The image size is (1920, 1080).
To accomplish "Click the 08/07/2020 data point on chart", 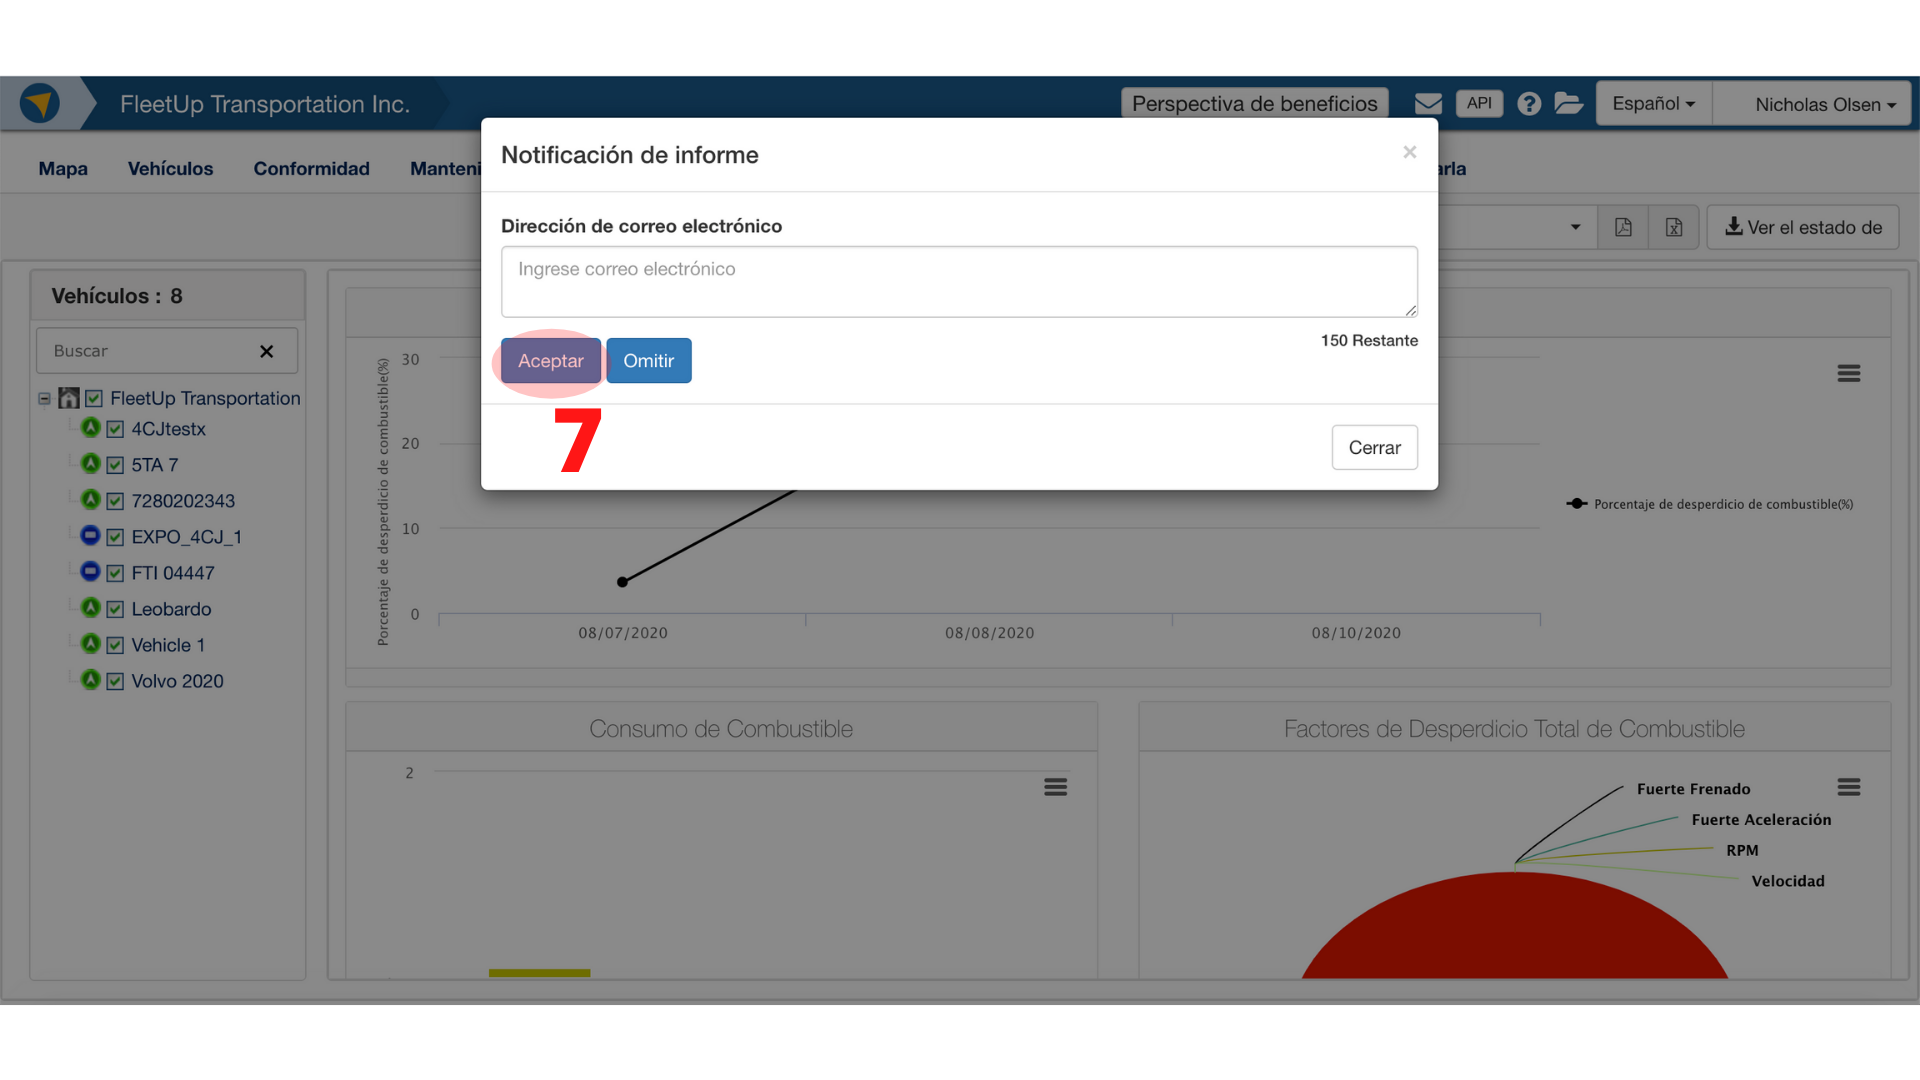I will pos(622,582).
